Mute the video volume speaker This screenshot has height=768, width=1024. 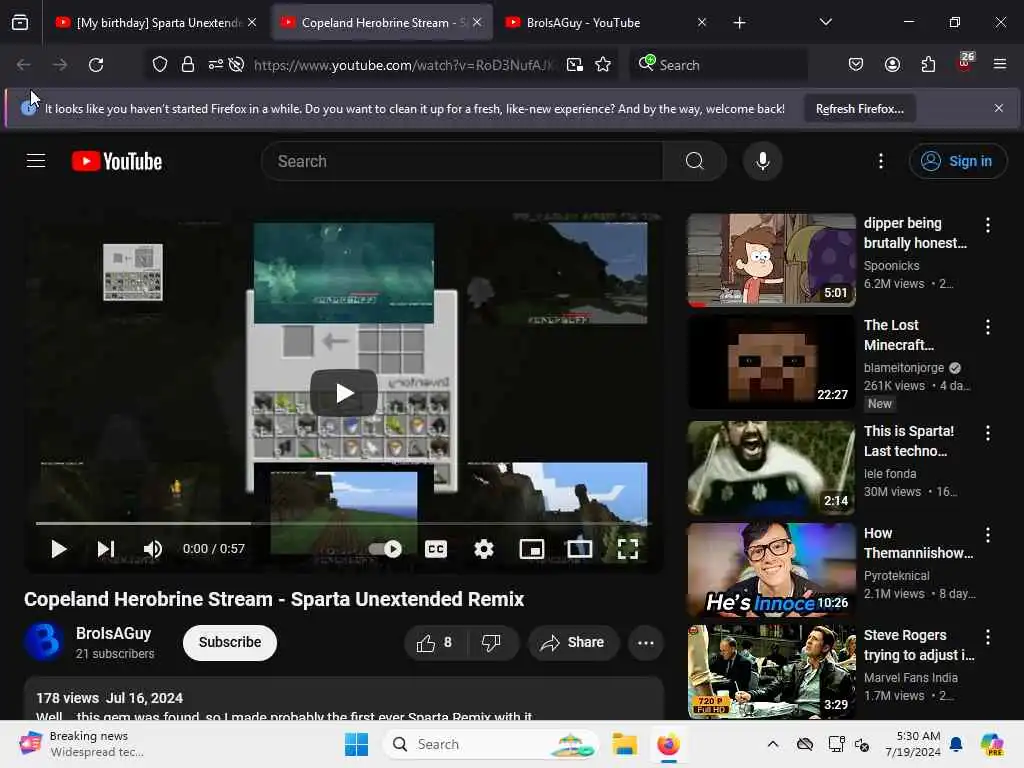point(152,549)
